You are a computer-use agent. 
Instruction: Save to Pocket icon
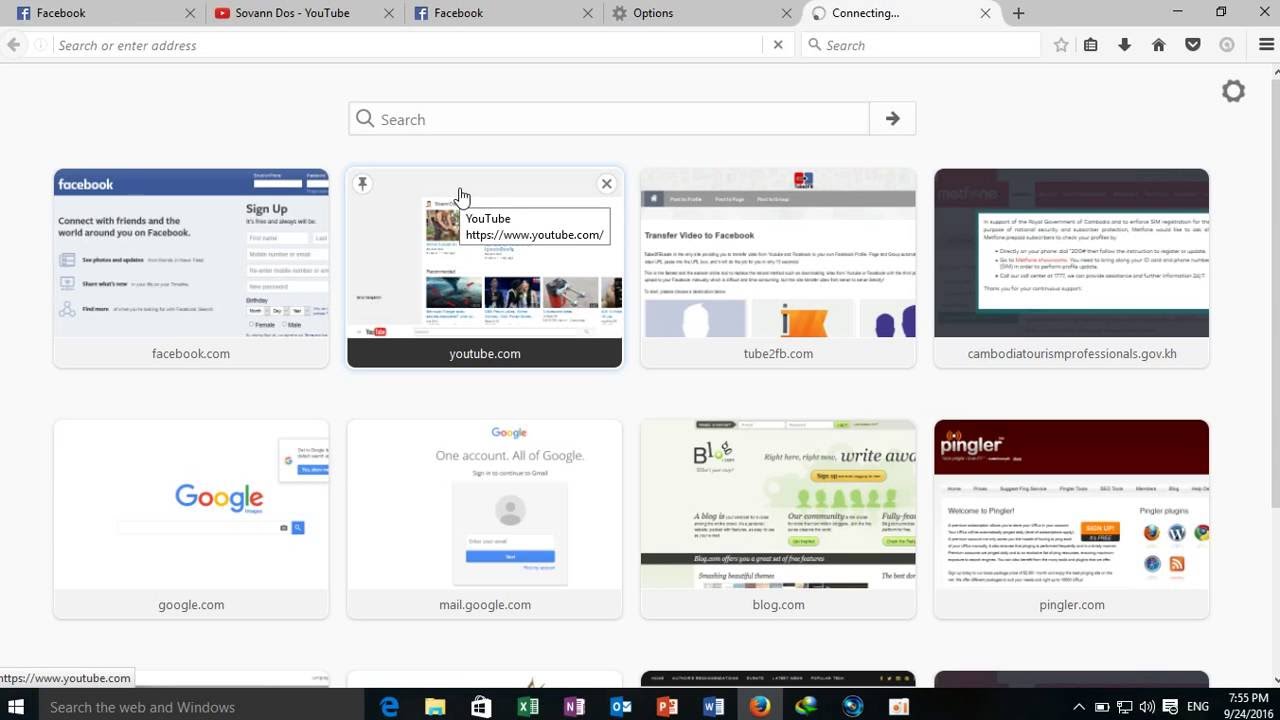tap(1193, 45)
